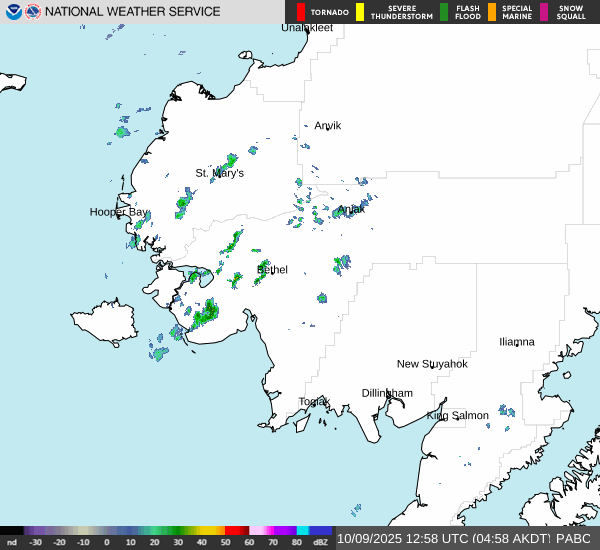The height and width of the screenshot is (550, 600).
Task: Select the yellow Severe Thunderstorm swatch
Action: pos(360,12)
